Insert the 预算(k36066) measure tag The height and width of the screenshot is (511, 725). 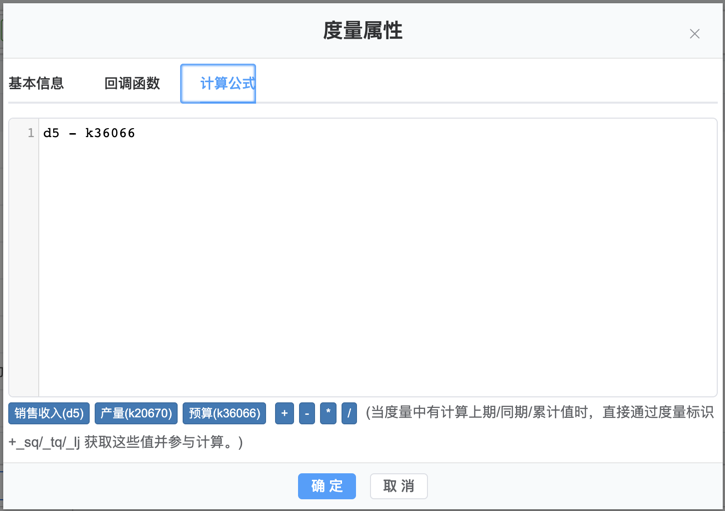coord(224,413)
